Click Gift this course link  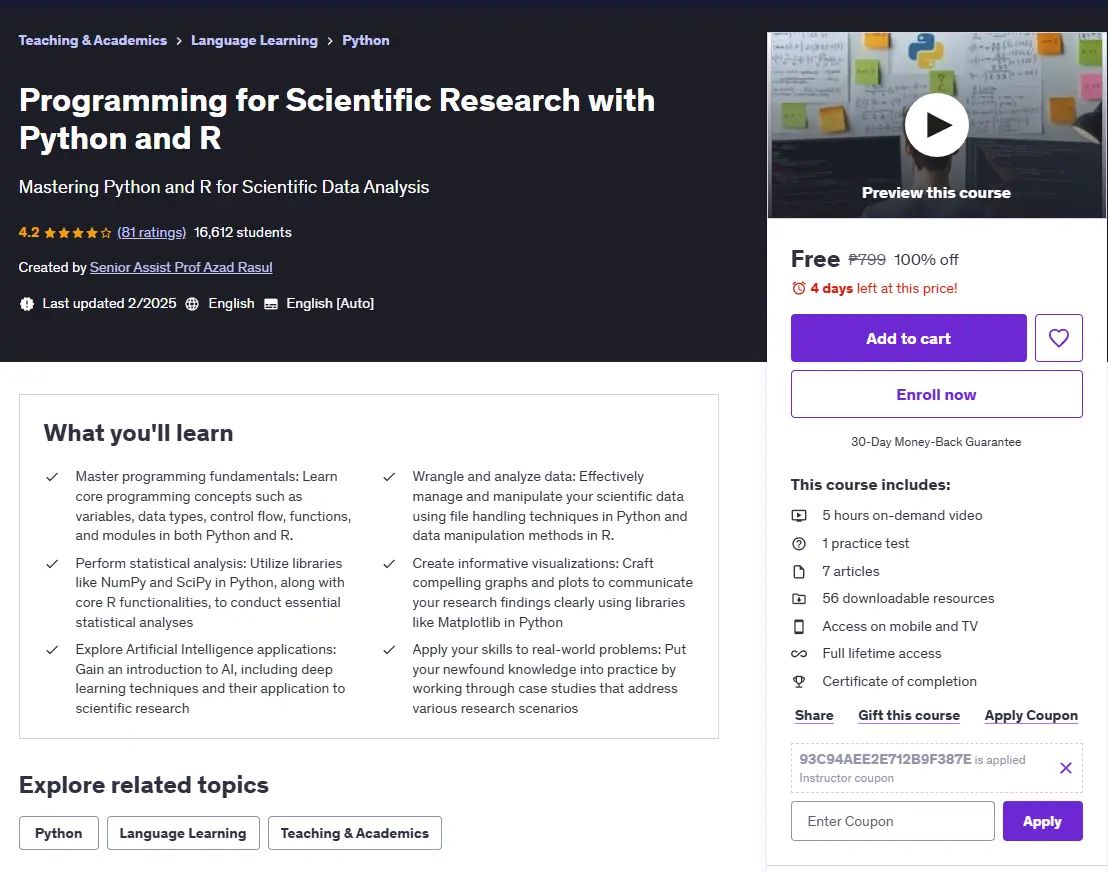[909, 715]
